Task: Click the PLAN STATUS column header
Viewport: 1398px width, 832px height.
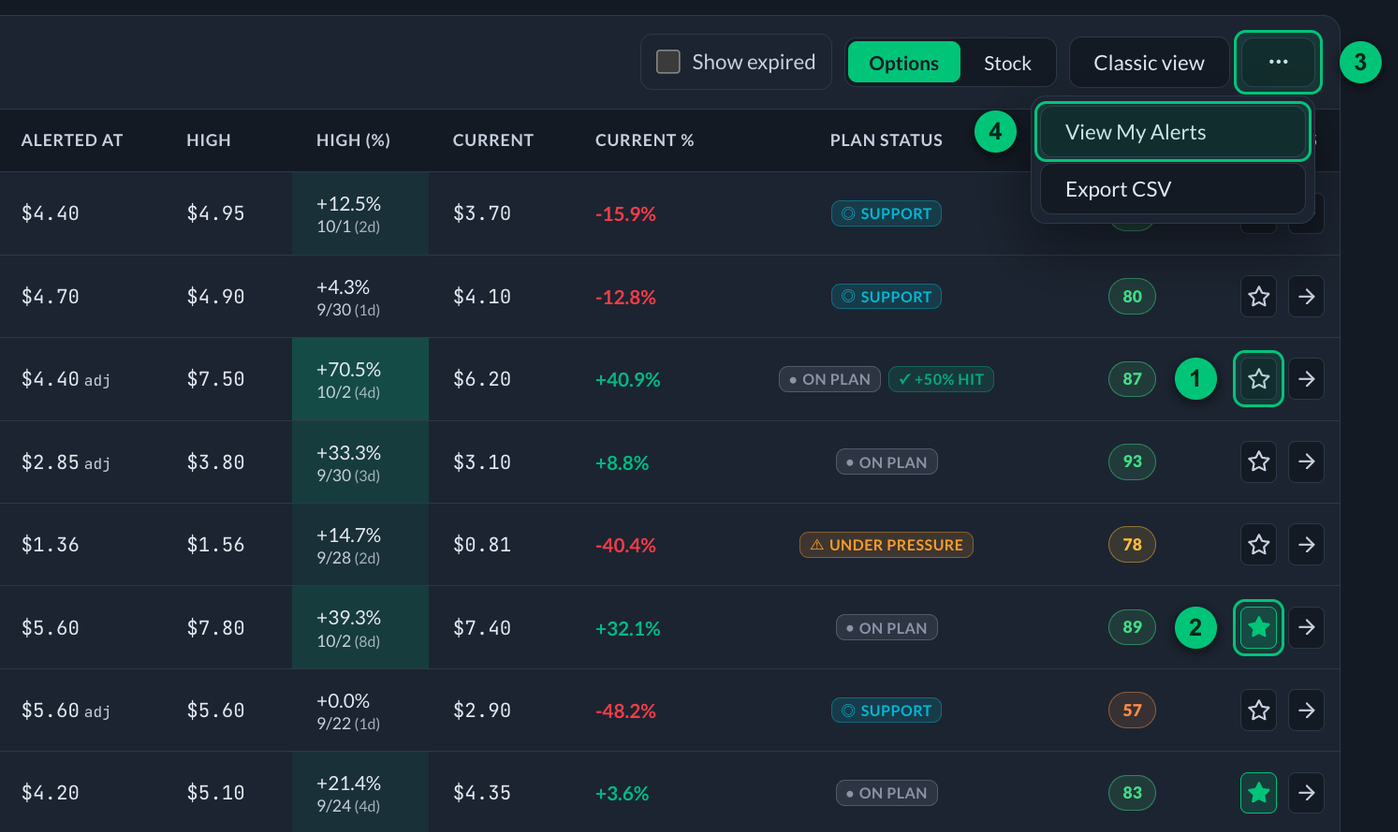Action: [x=886, y=140]
